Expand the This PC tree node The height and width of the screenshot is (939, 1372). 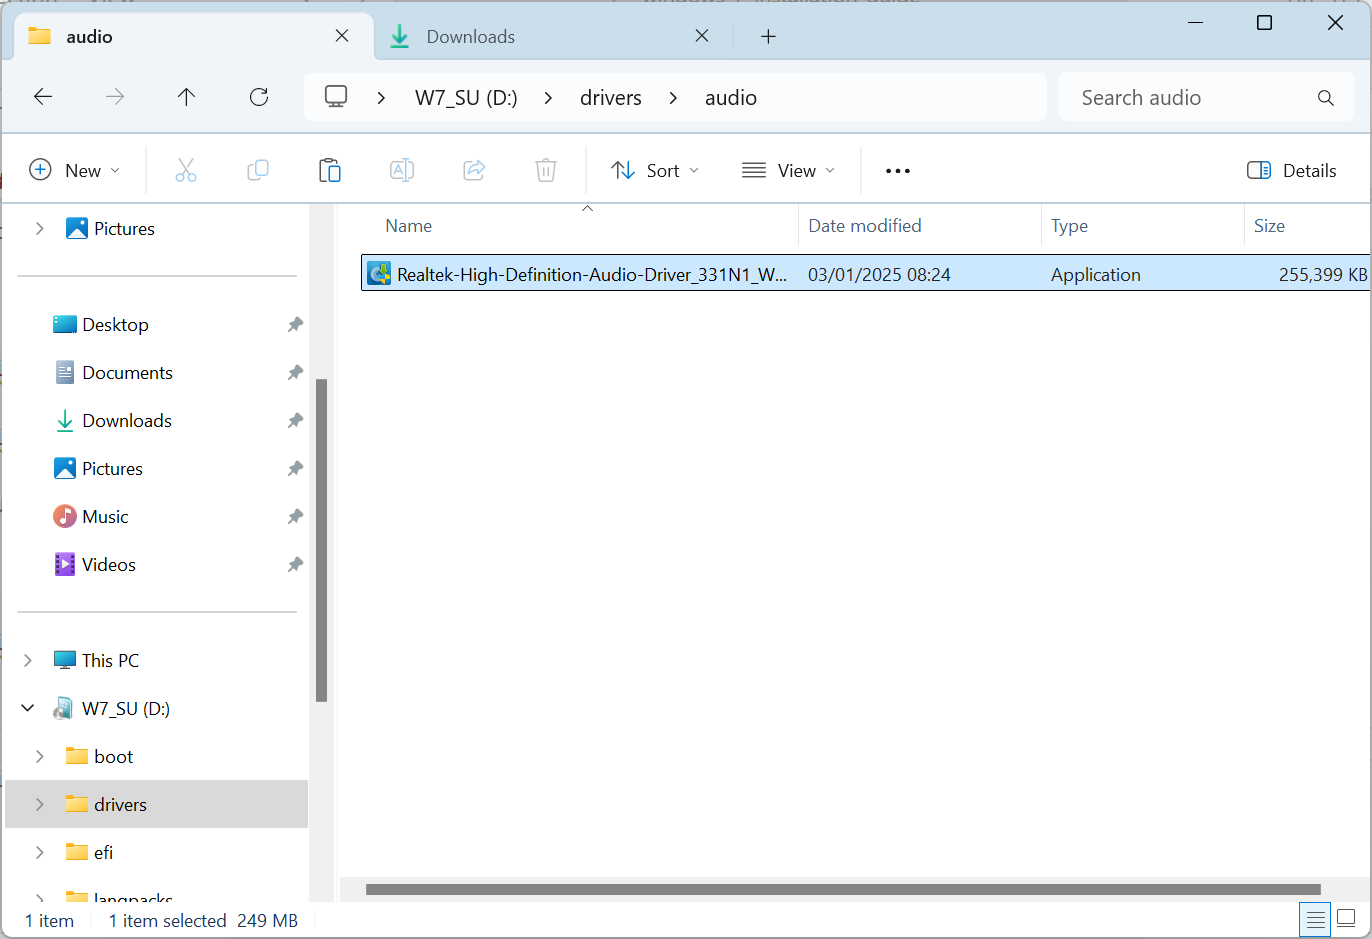27,661
